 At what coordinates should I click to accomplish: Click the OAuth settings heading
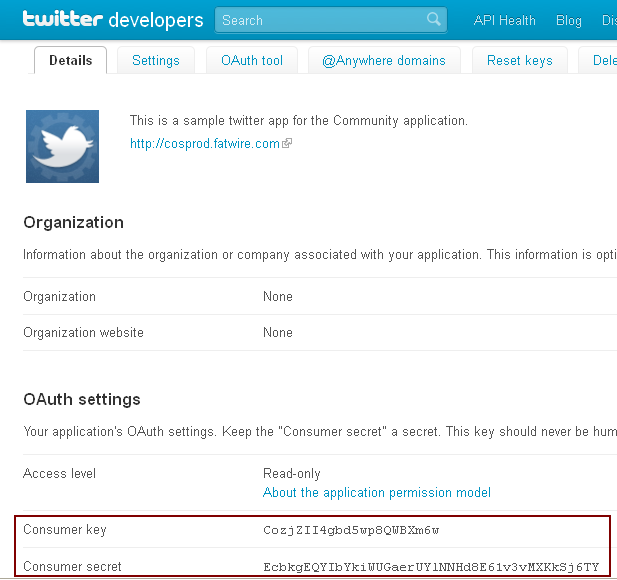coord(82,399)
